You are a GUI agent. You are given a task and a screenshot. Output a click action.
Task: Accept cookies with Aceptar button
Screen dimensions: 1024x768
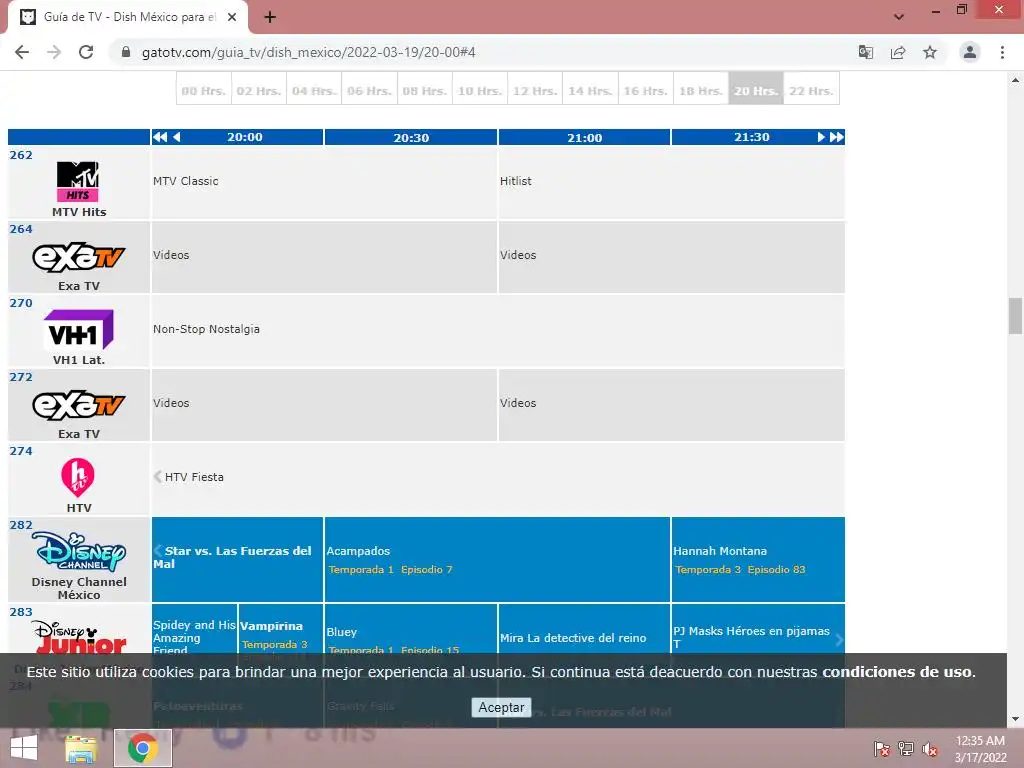tap(501, 707)
